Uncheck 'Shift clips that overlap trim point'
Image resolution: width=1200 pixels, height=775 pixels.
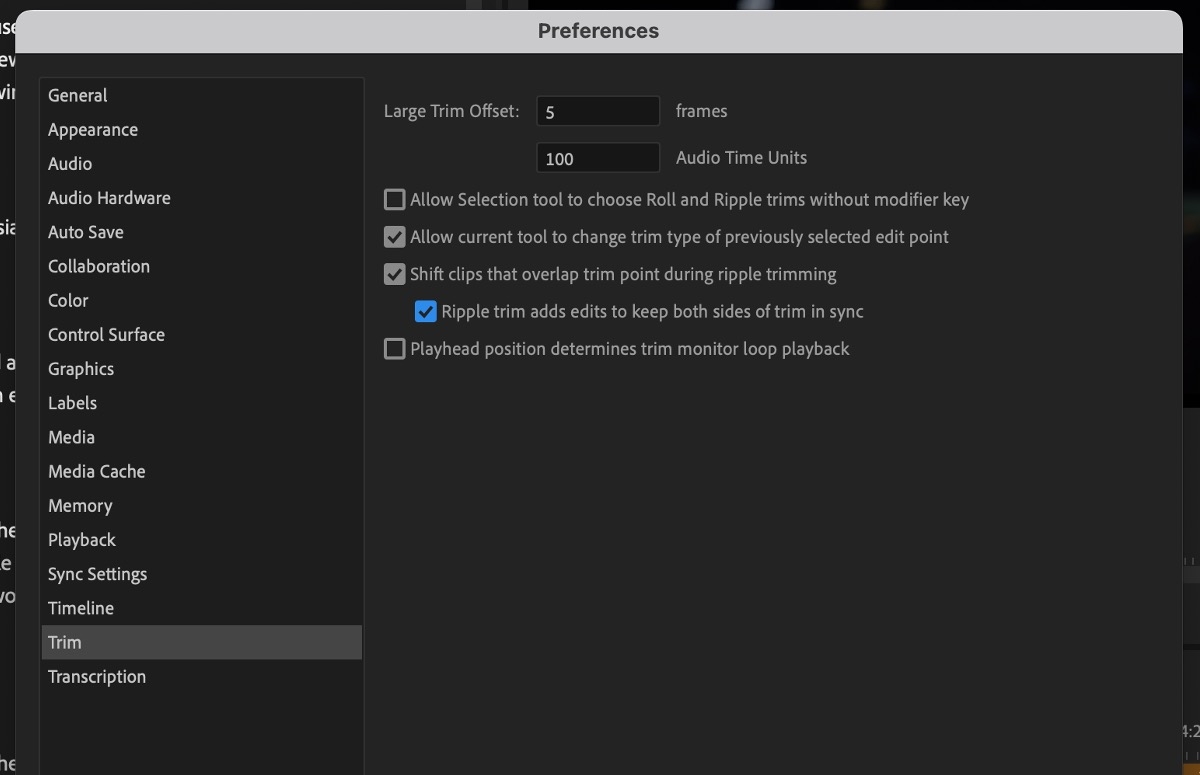394,274
